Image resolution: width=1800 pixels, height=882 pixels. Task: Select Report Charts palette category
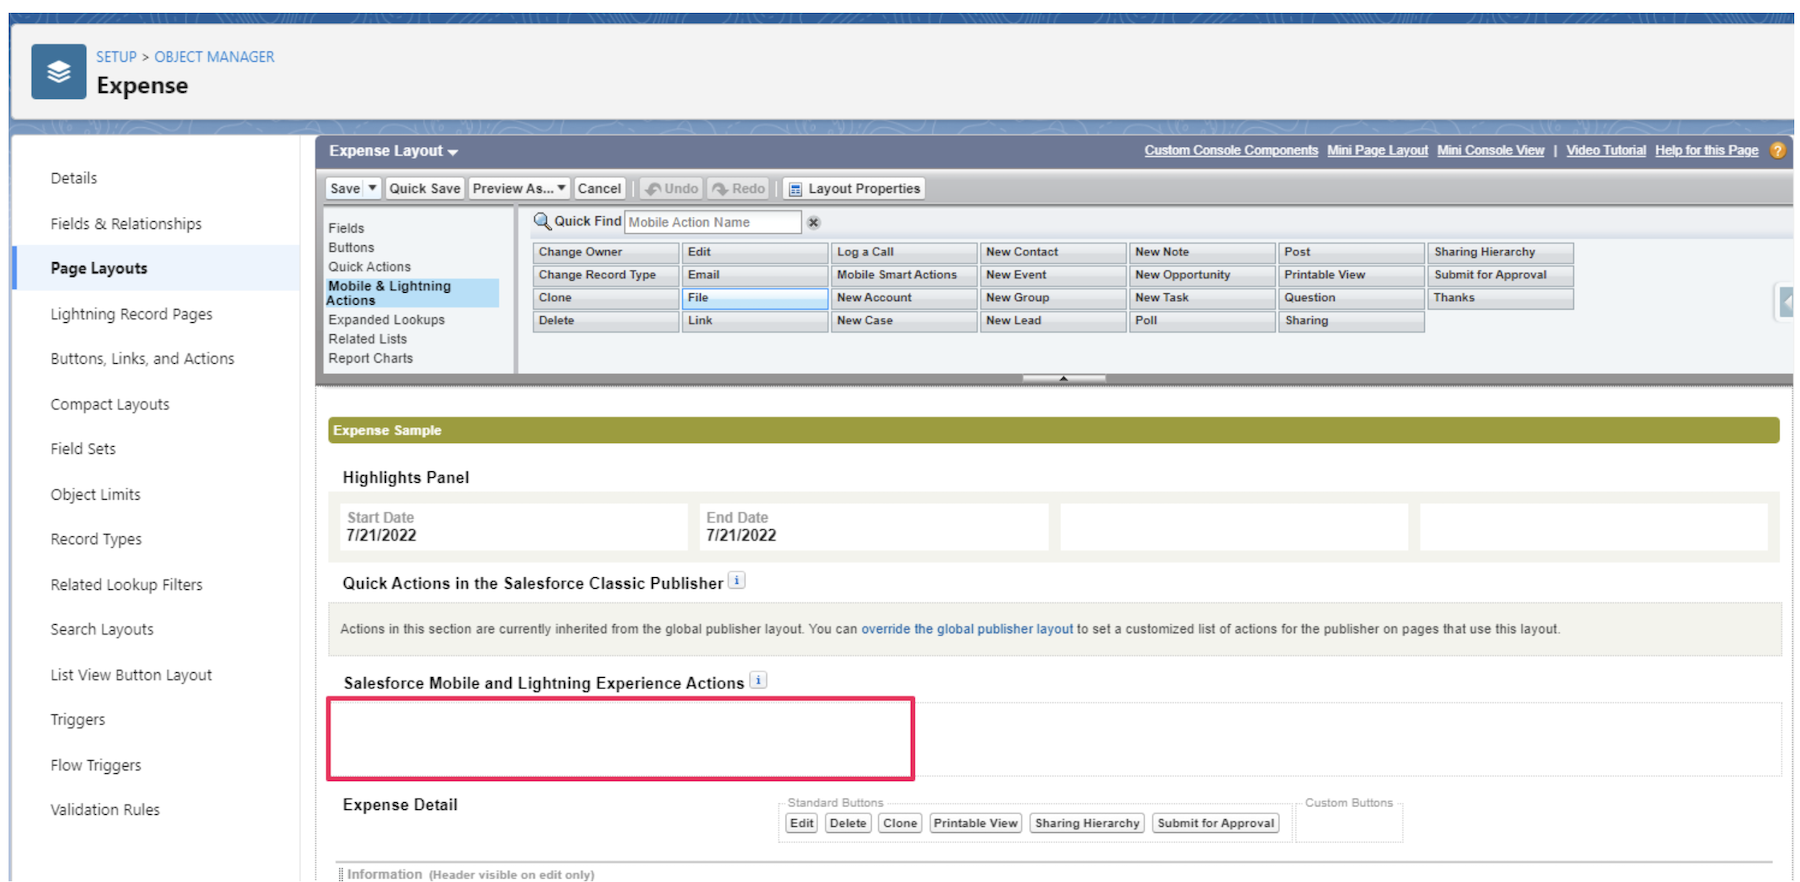pyautogui.click(x=370, y=358)
